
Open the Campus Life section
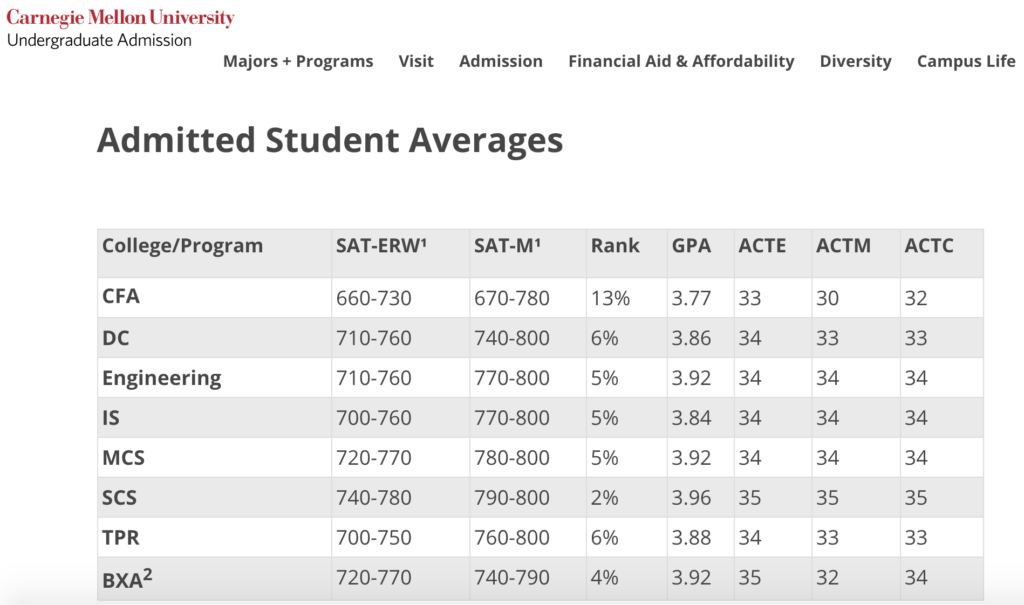(965, 61)
